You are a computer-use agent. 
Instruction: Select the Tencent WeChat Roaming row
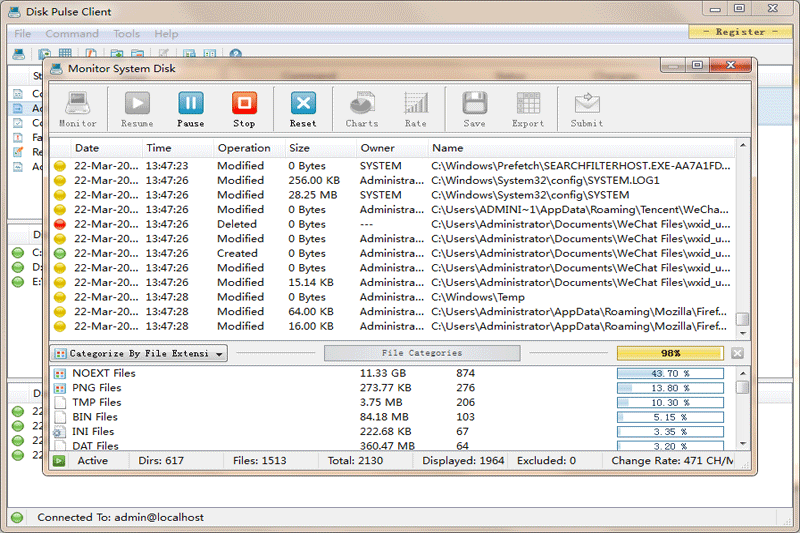[x=393, y=210]
